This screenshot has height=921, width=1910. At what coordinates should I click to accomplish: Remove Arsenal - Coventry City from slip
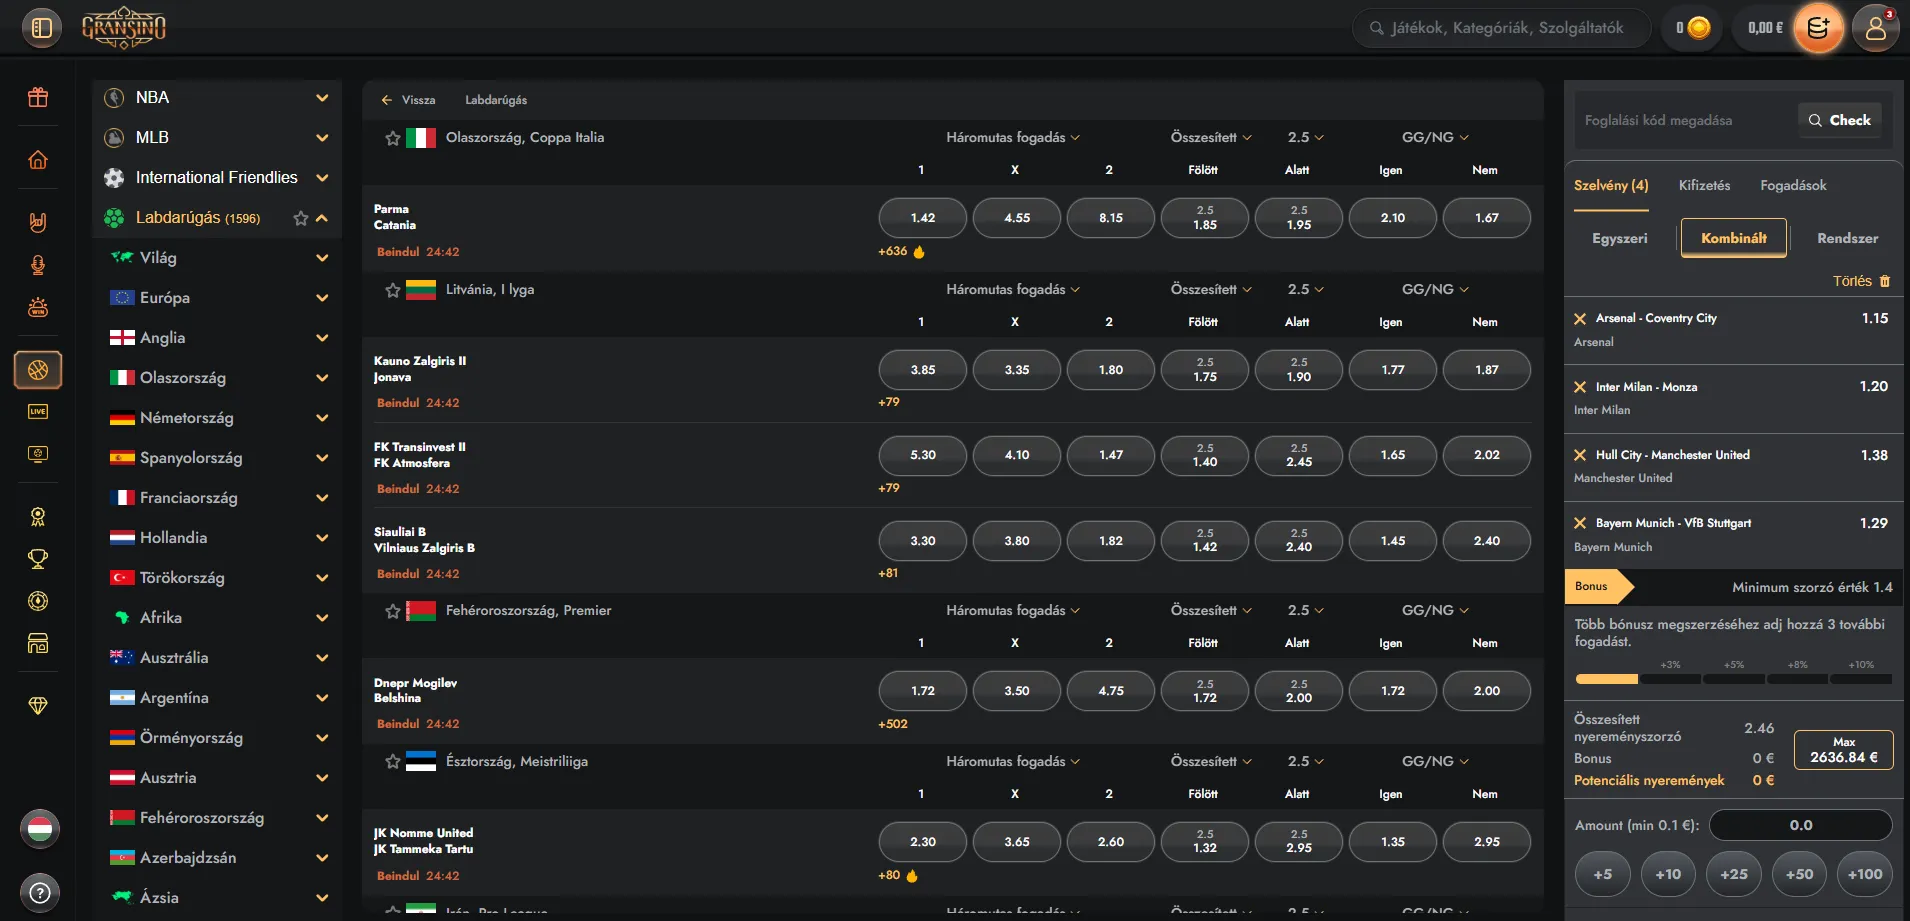1580,319
